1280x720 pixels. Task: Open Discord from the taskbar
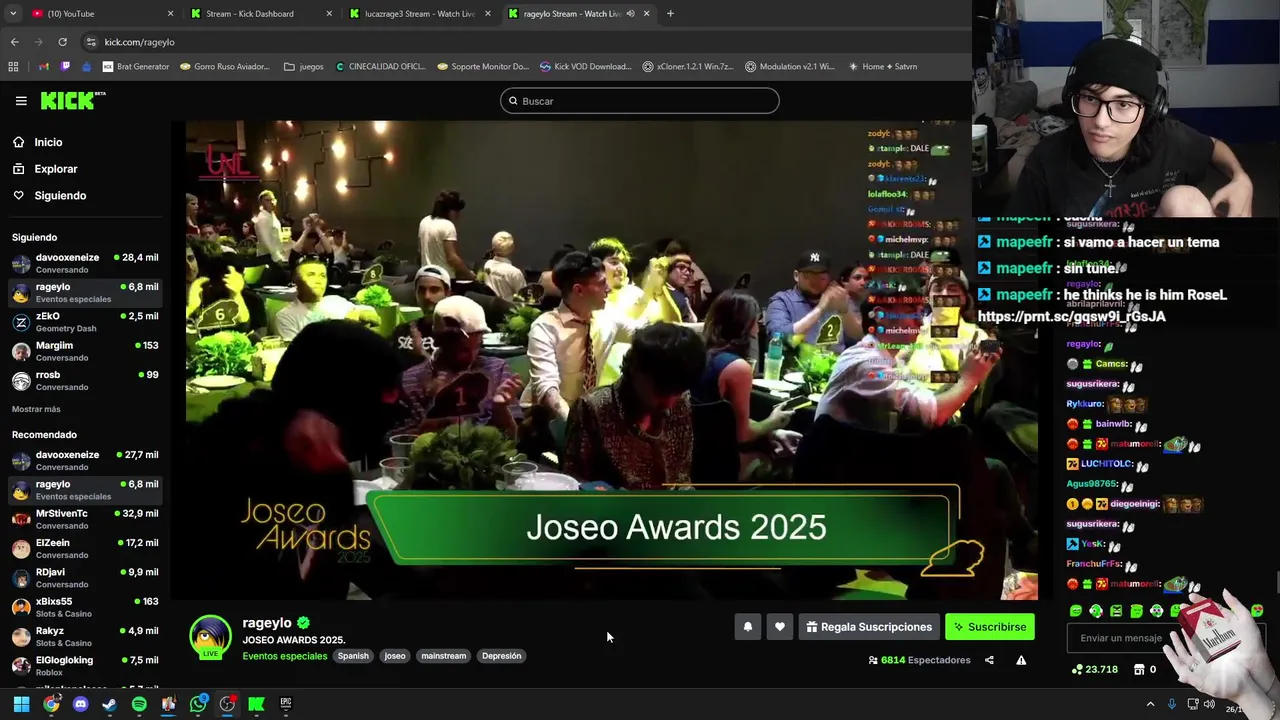tap(81, 704)
